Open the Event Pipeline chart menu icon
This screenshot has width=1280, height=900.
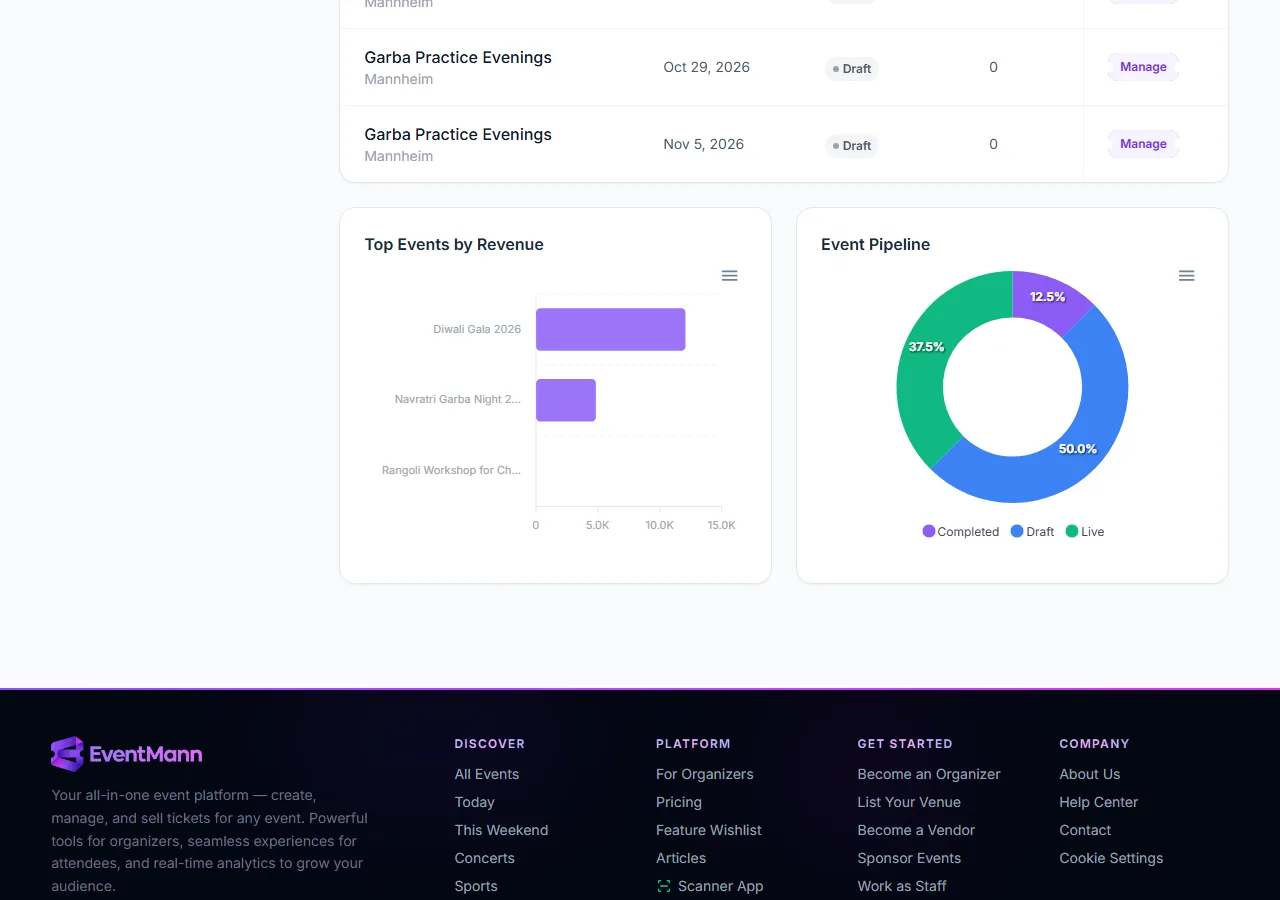click(1187, 276)
